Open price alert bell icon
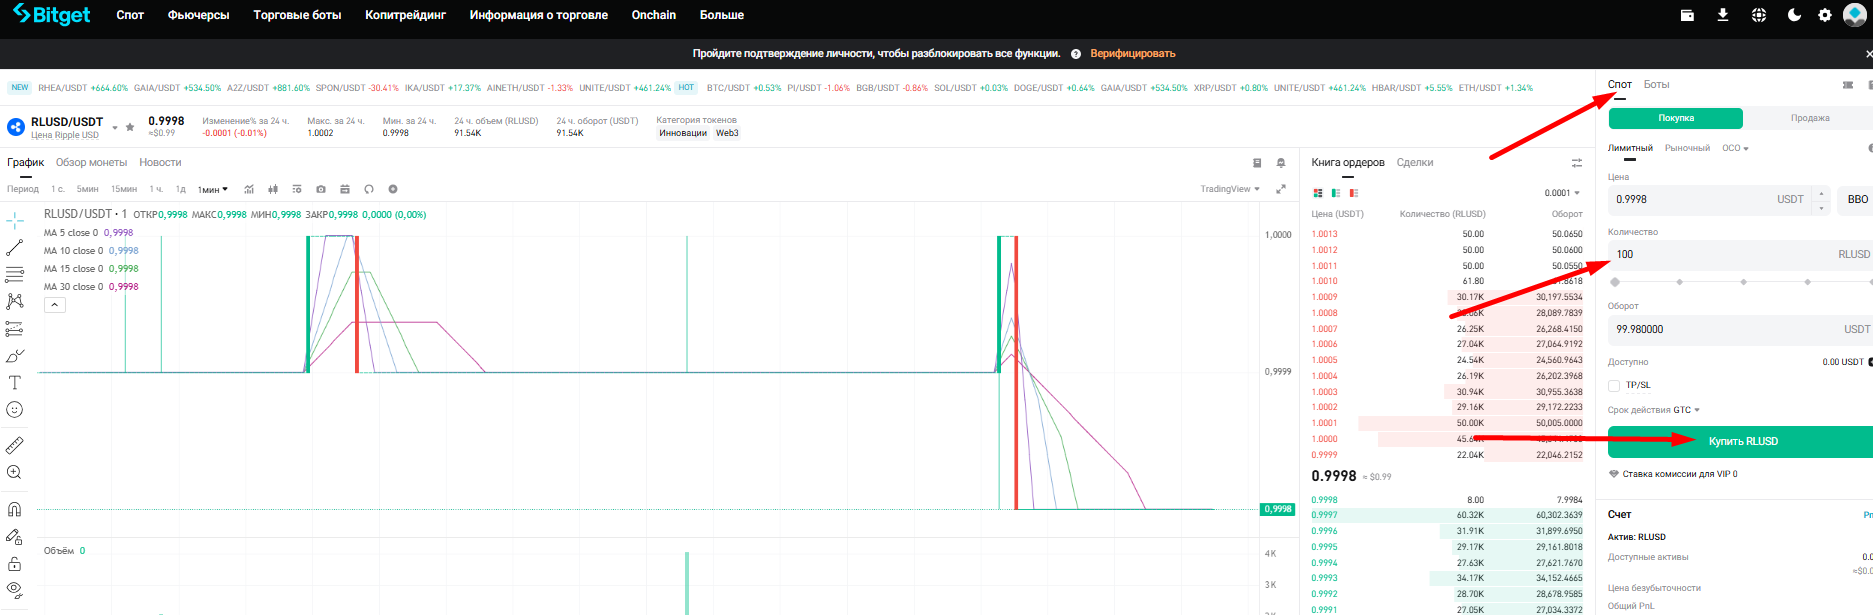 [x=1281, y=163]
